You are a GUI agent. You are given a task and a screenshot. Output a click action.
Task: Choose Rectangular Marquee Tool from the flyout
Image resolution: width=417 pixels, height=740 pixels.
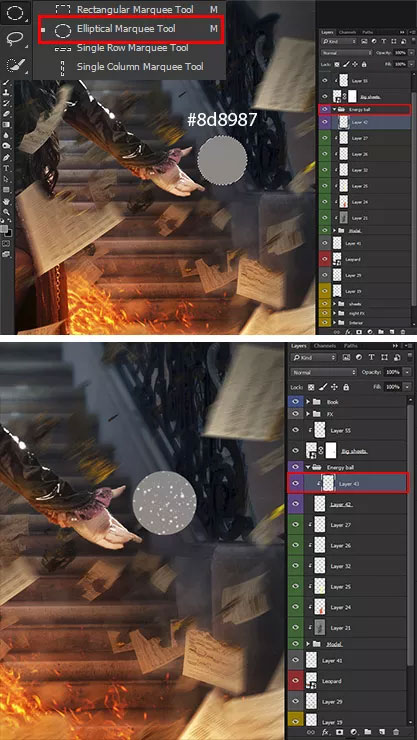point(135,9)
